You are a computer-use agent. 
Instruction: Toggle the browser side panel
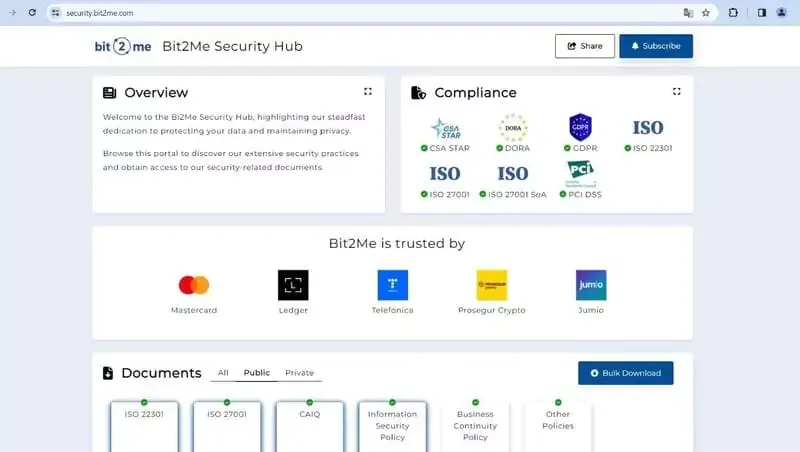(762, 13)
